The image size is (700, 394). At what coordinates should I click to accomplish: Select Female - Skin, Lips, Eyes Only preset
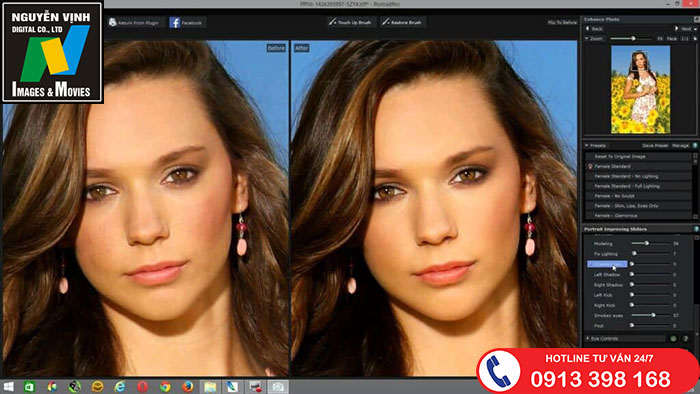(638, 206)
